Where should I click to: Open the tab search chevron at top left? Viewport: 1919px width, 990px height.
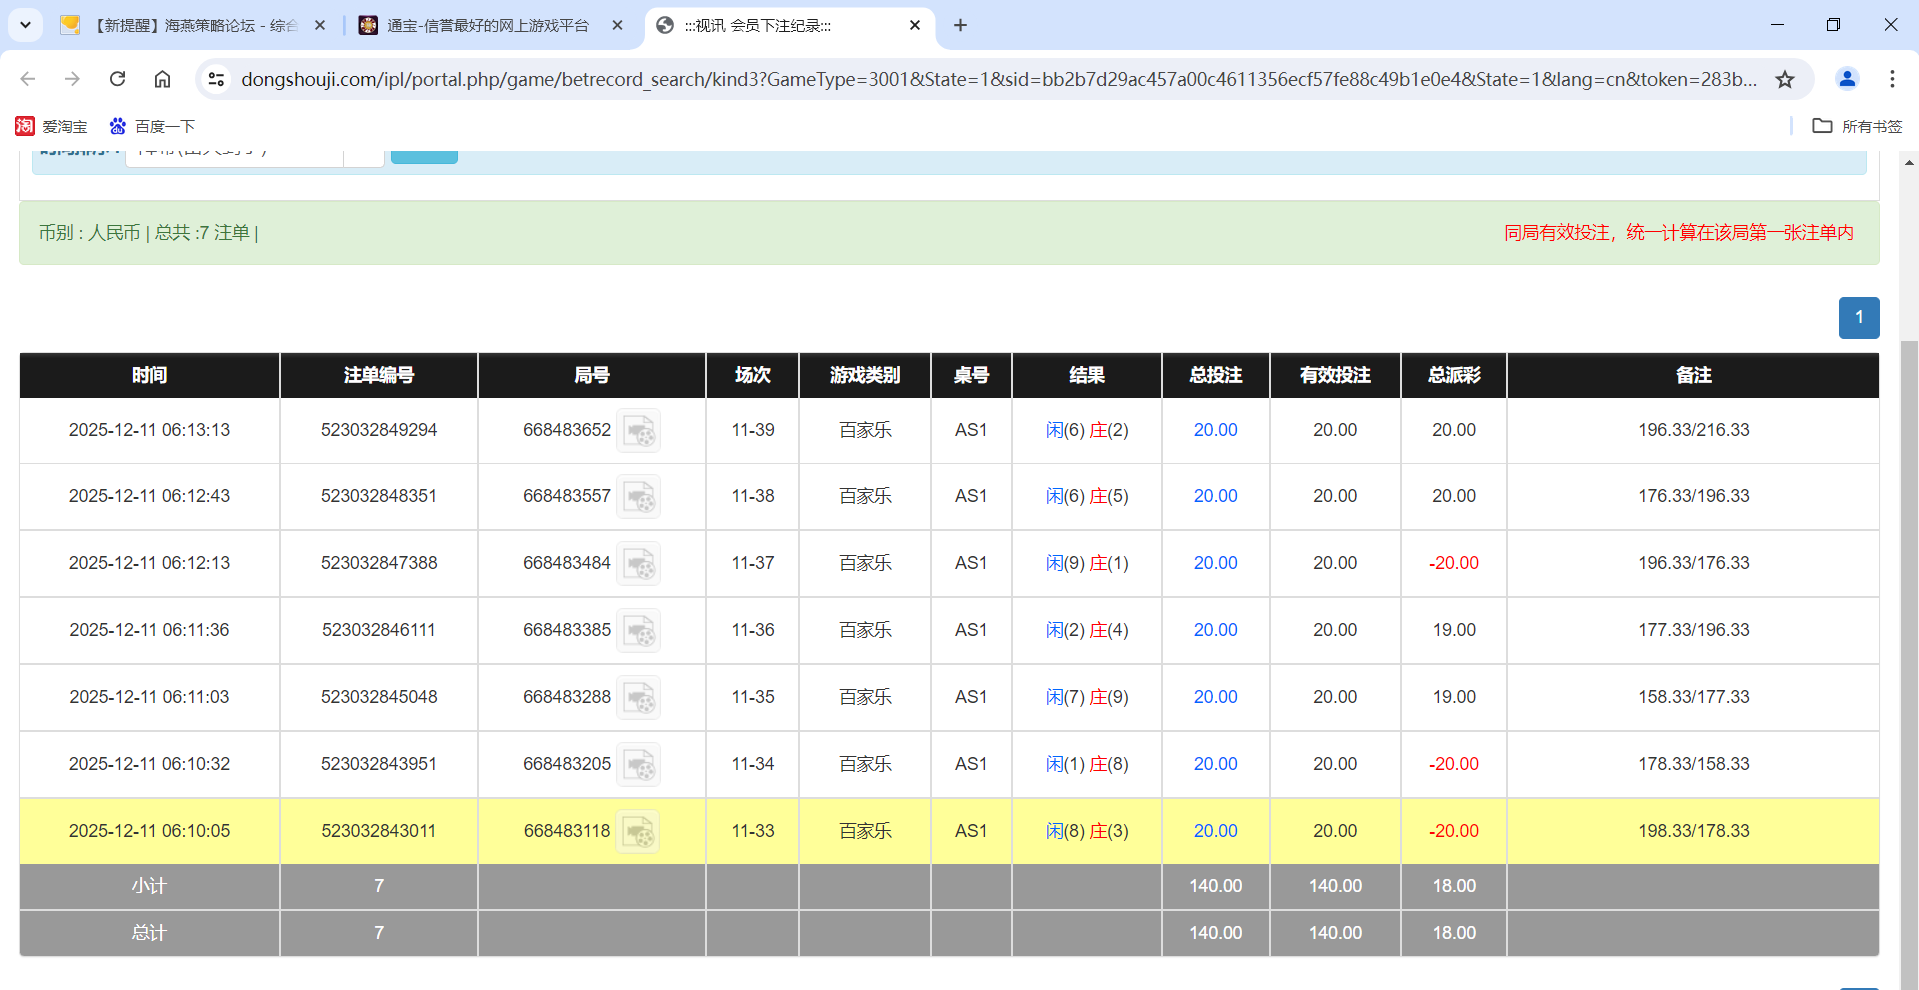pyautogui.click(x=25, y=25)
